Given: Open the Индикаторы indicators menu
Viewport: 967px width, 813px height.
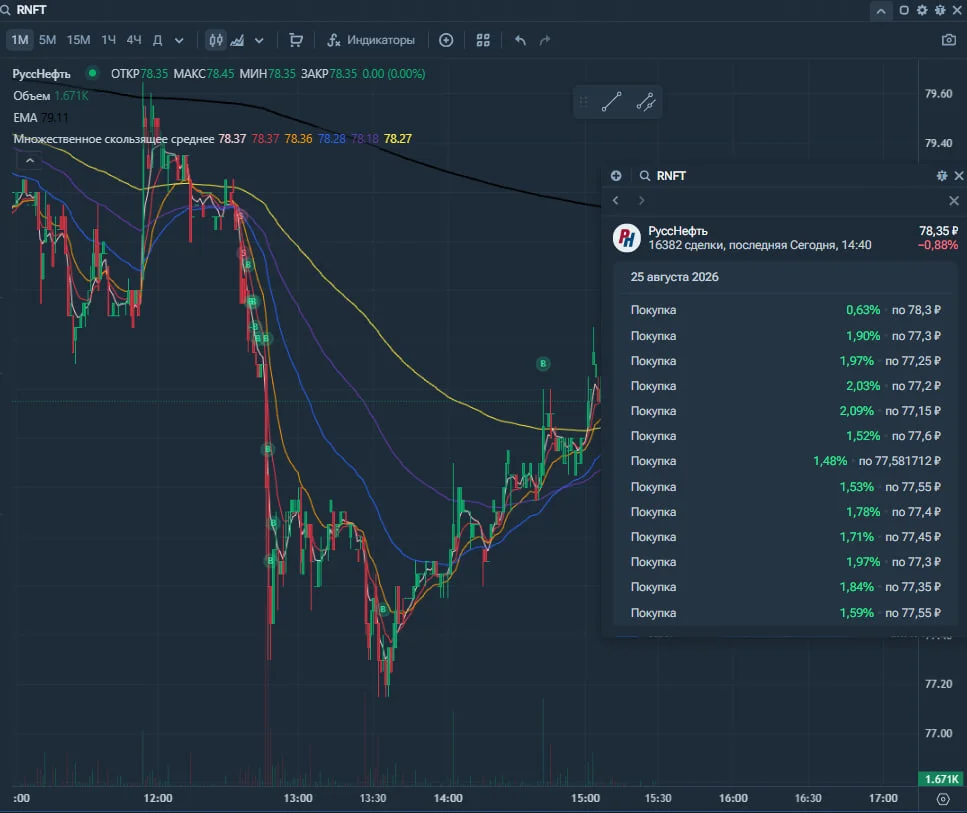Looking at the screenshot, I should point(371,40).
